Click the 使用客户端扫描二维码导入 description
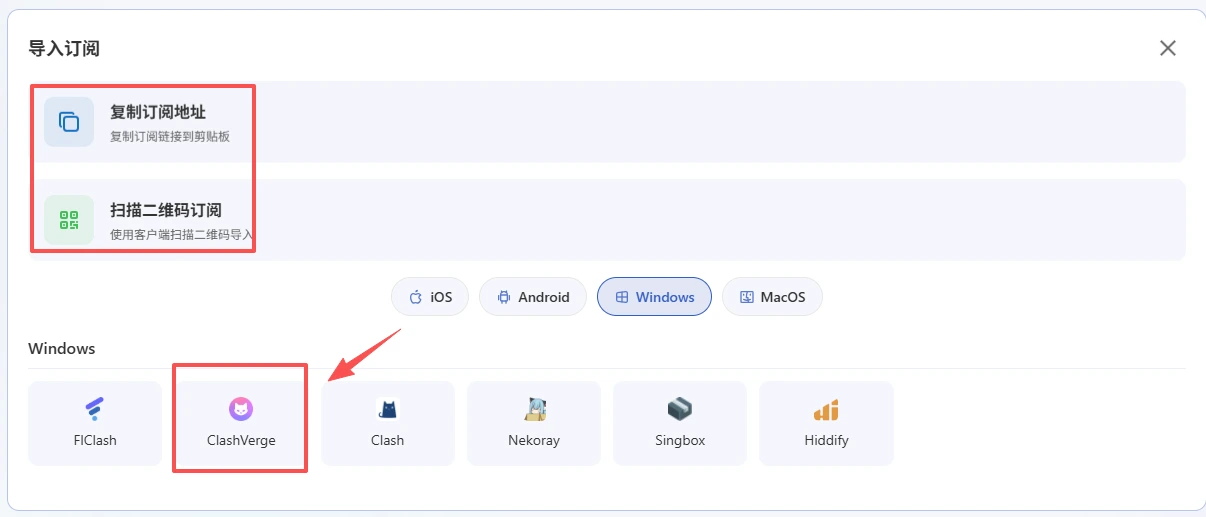Image resolution: width=1206 pixels, height=517 pixels. coord(181,235)
